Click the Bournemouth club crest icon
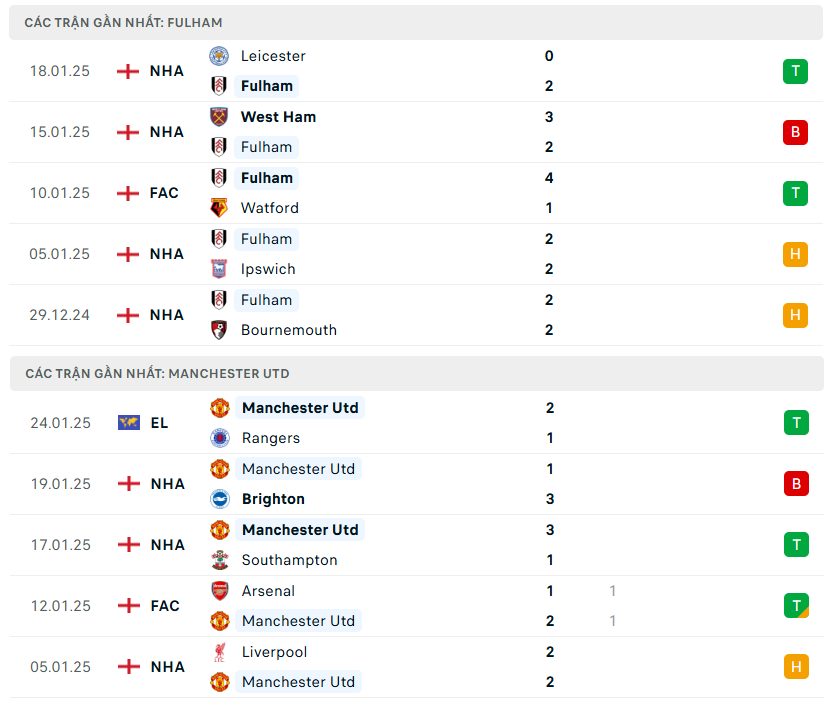Viewport: 830px width, 709px height. pos(218,330)
